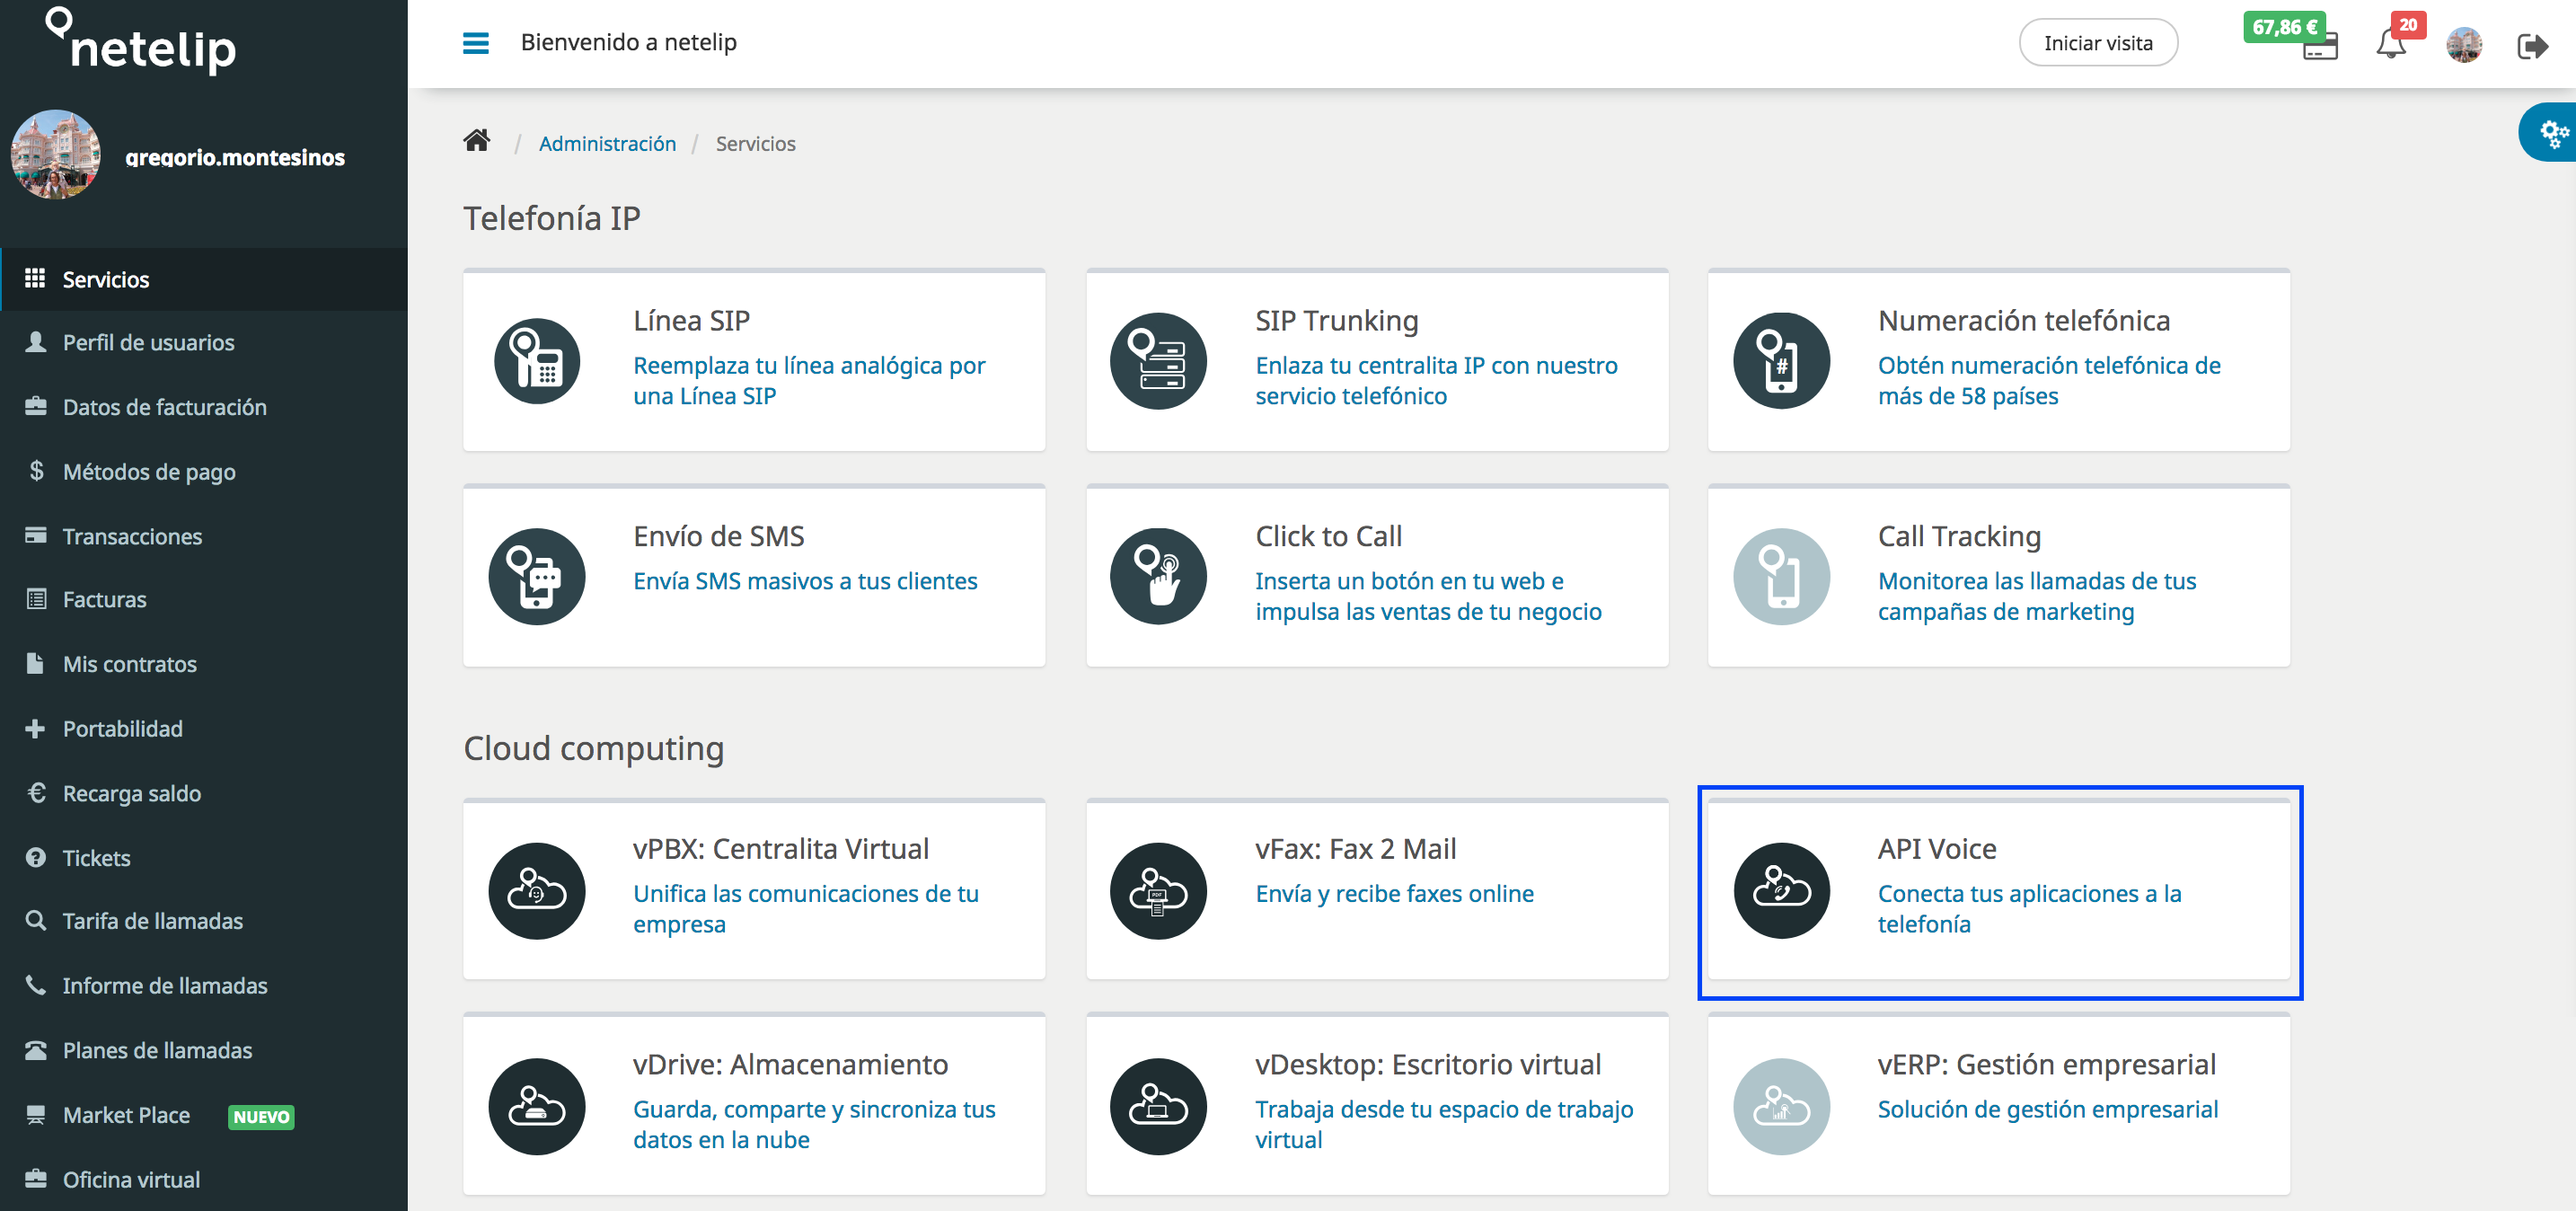This screenshot has width=2576, height=1211.
Task: Click the NUEVO badge beside Market Place
Action: [x=261, y=1116]
